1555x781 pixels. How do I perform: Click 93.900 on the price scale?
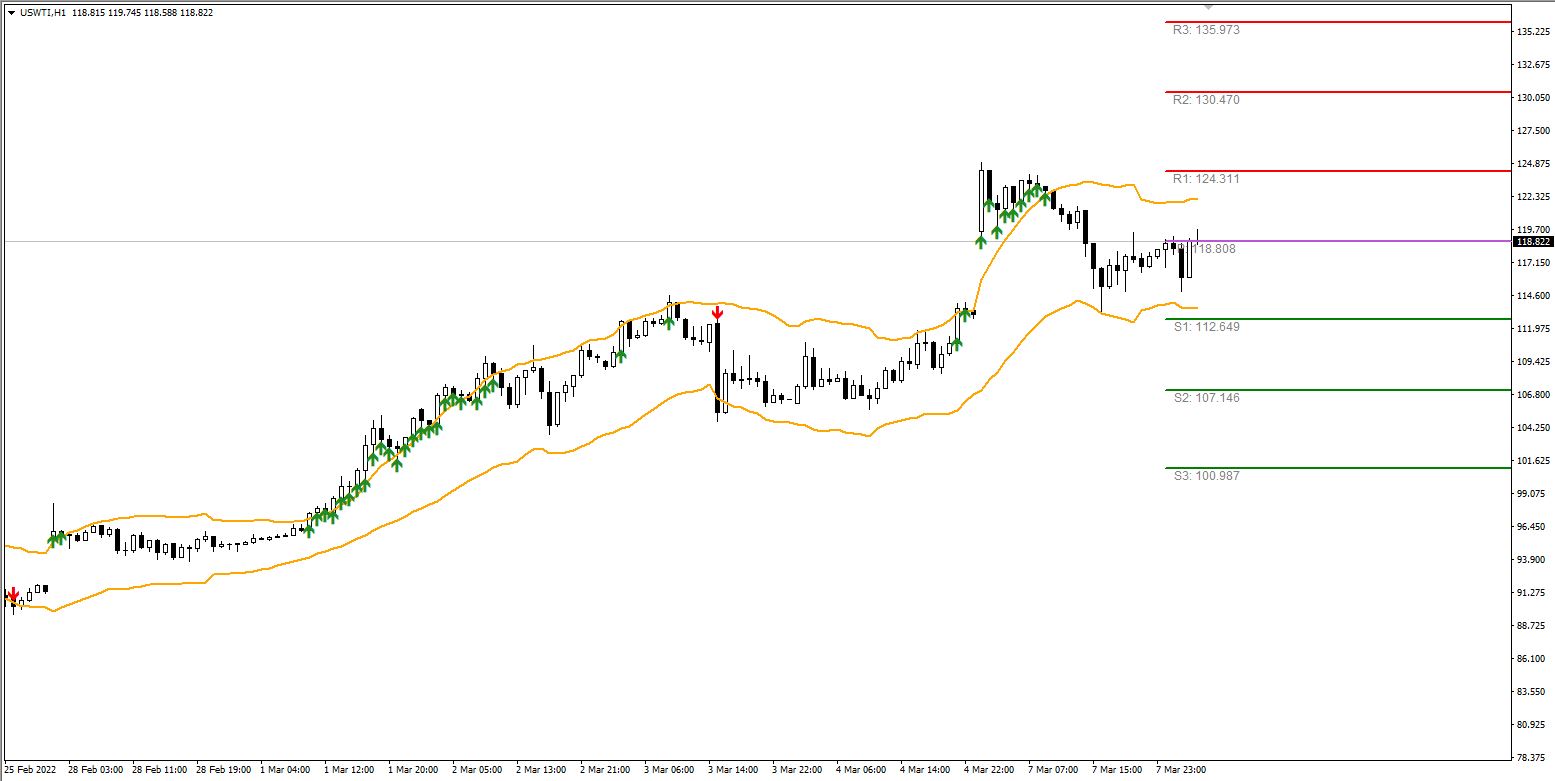[1533, 560]
